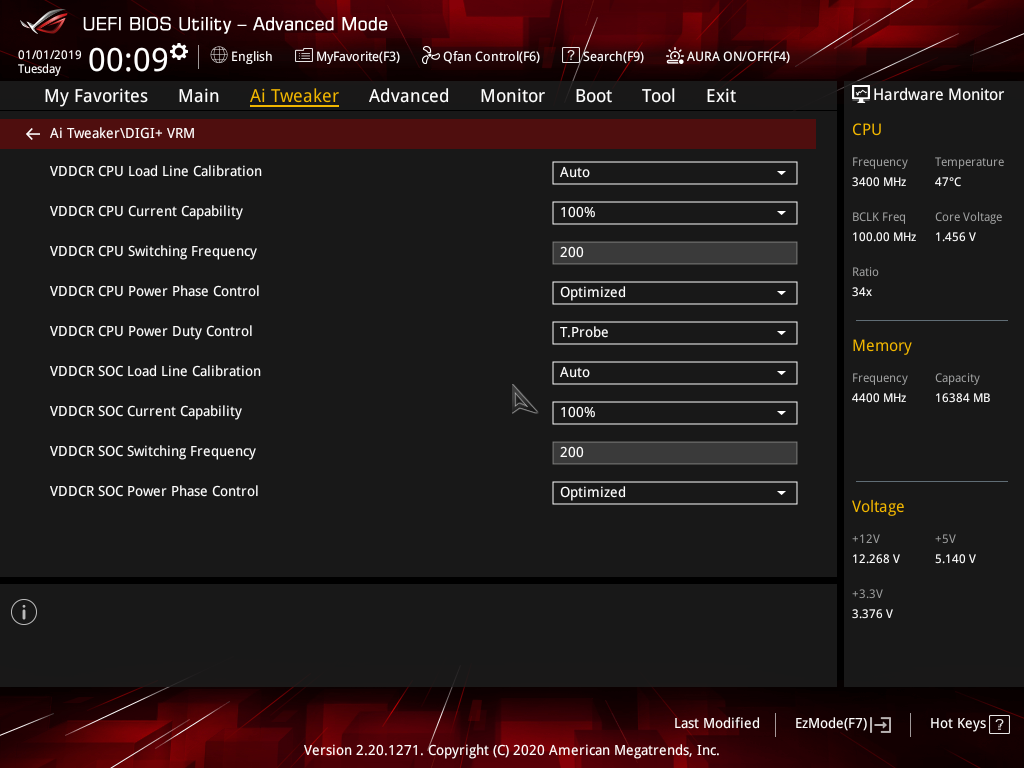Open VDDCR CPU Current Capability dropdown

click(x=675, y=213)
